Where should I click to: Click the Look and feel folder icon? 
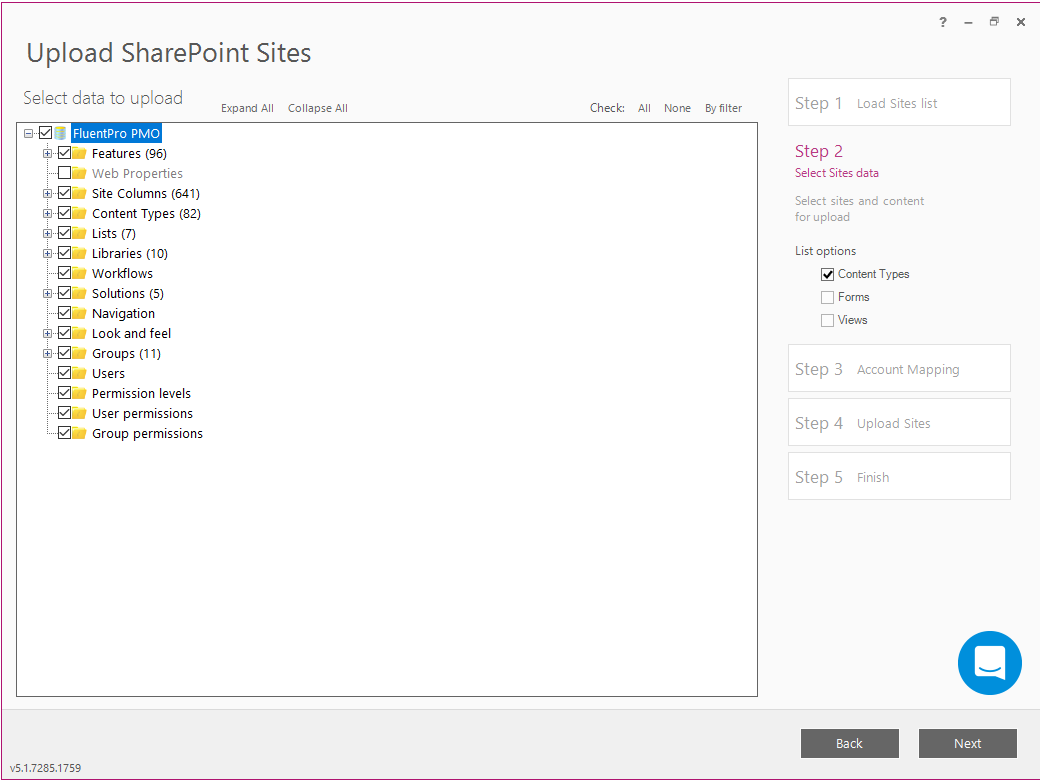click(79, 333)
